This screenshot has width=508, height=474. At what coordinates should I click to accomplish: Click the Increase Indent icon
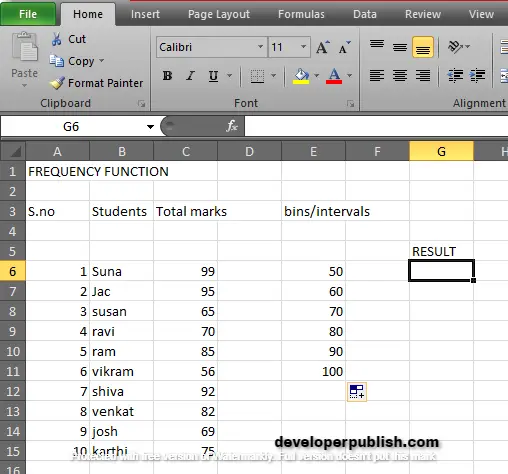(477, 76)
